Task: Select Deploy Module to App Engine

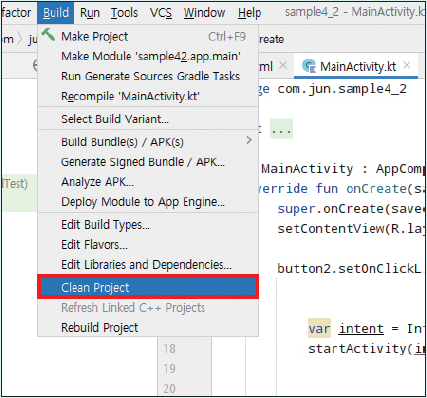Action: pos(148,202)
